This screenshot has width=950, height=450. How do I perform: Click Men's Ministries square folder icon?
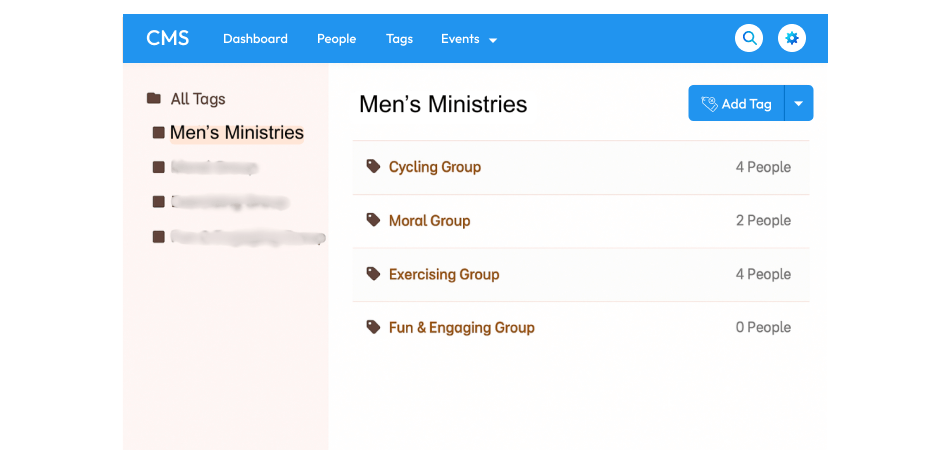coord(159,133)
